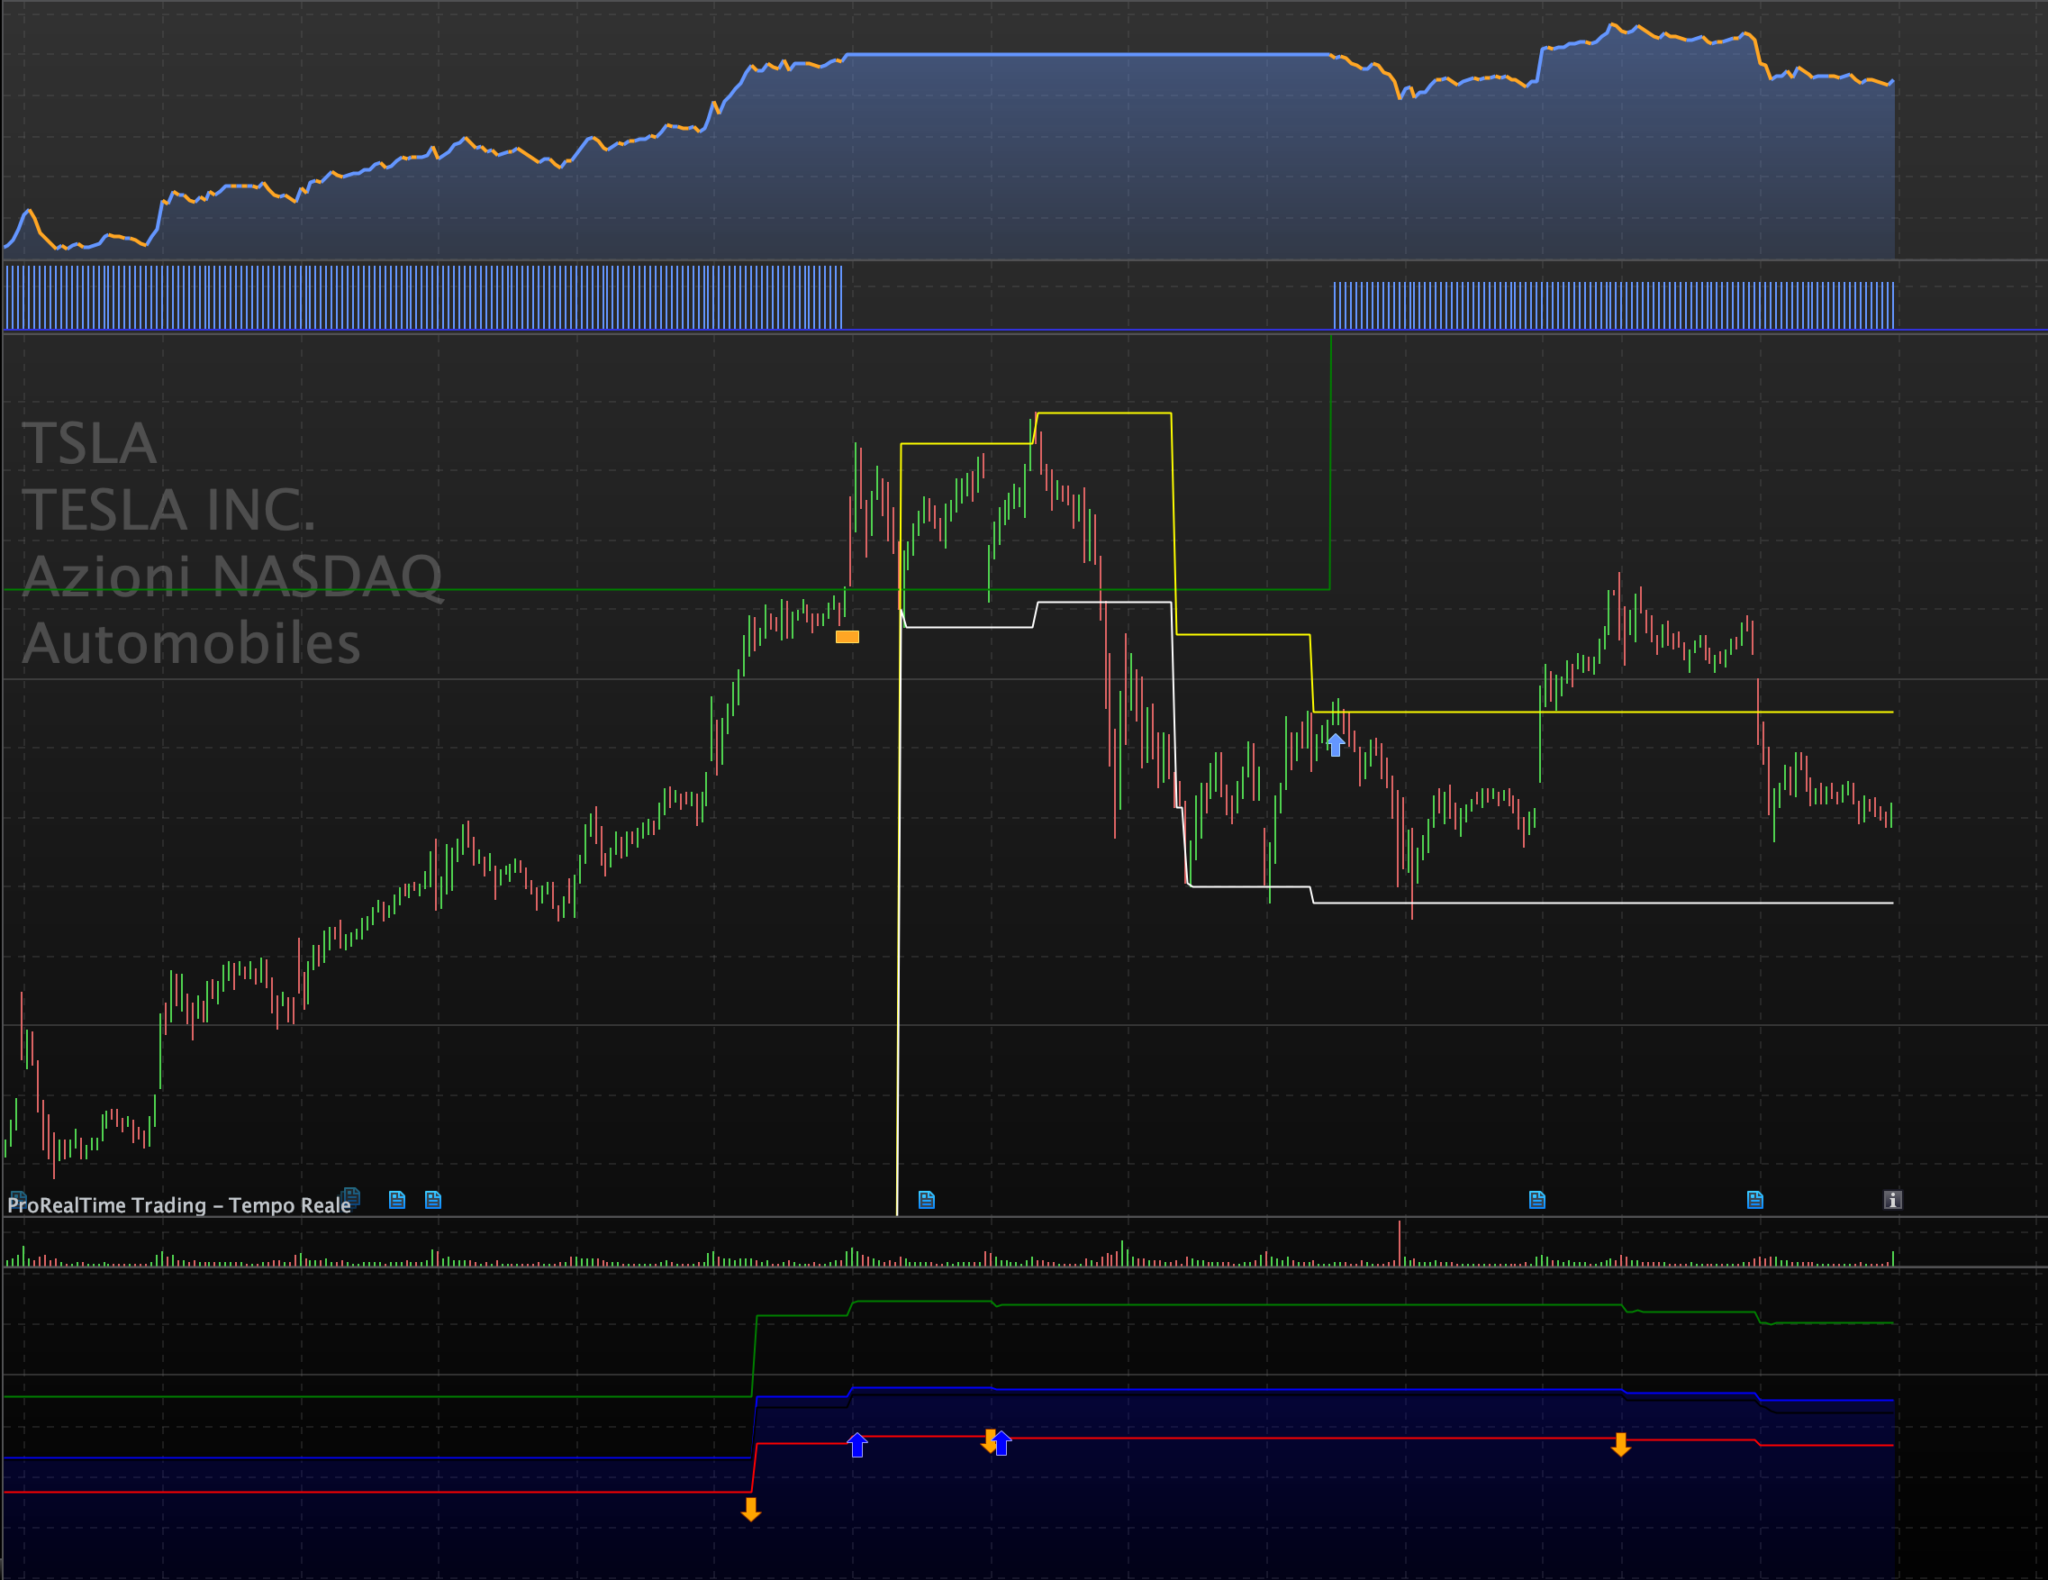
Task: Click the leftmost blue up arrow on the red line
Action: [857, 1445]
